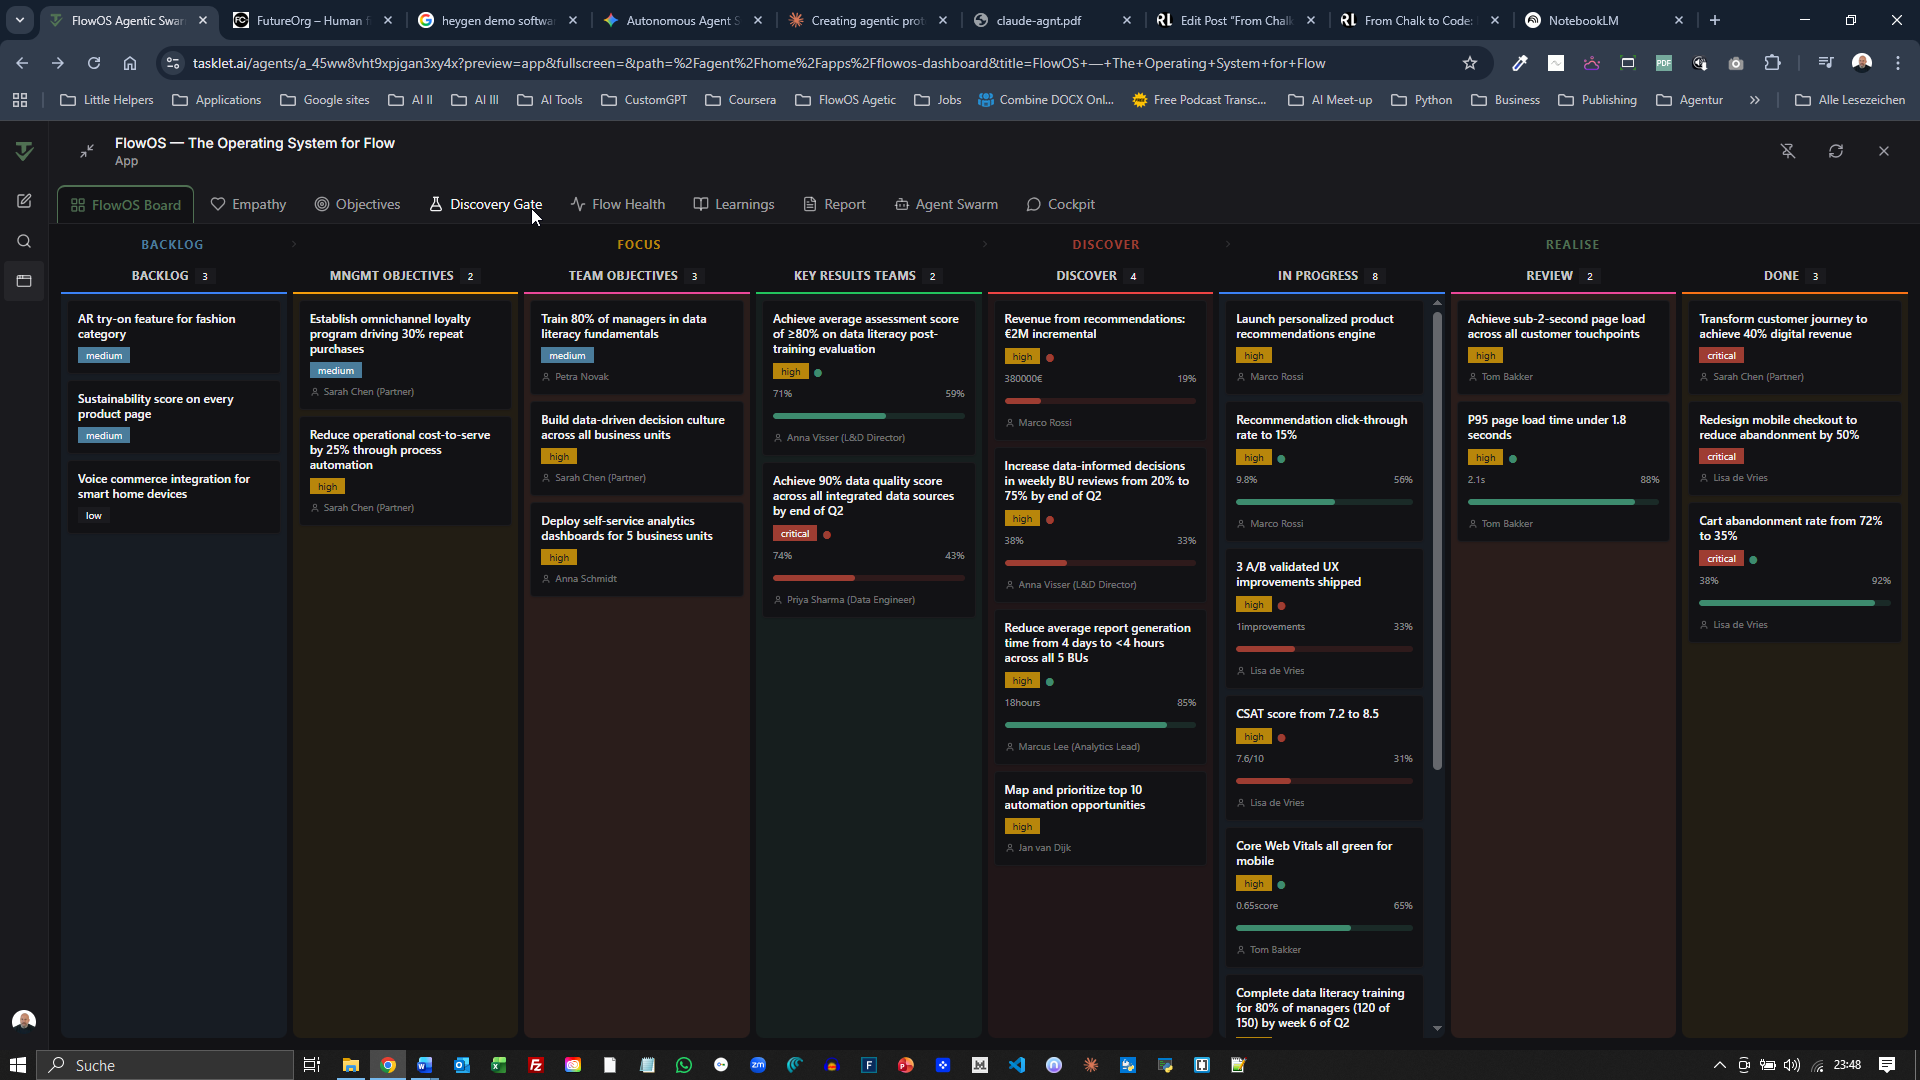Open the Objectives tab
The image size is (1920, 1080).
[357, 204]
